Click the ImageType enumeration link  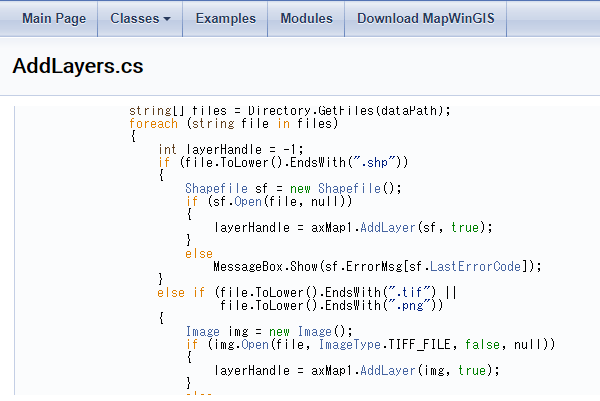(349, 344)
